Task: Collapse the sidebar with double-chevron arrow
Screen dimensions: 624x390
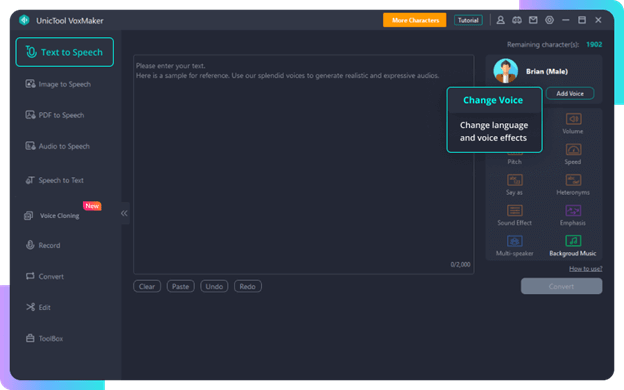Action: click(124, 213)
